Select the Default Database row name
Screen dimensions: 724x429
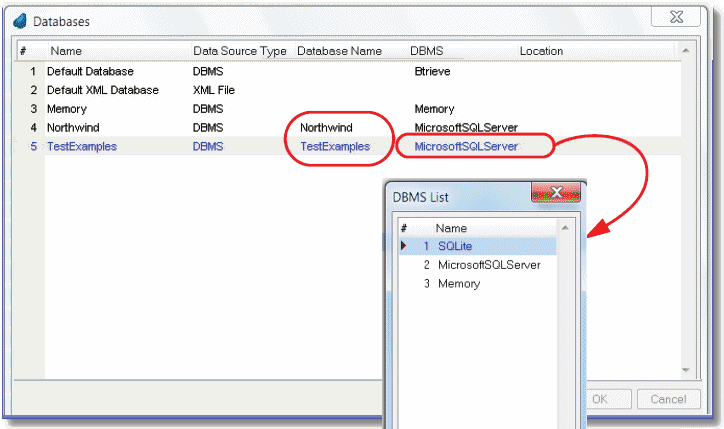(90, 72)
